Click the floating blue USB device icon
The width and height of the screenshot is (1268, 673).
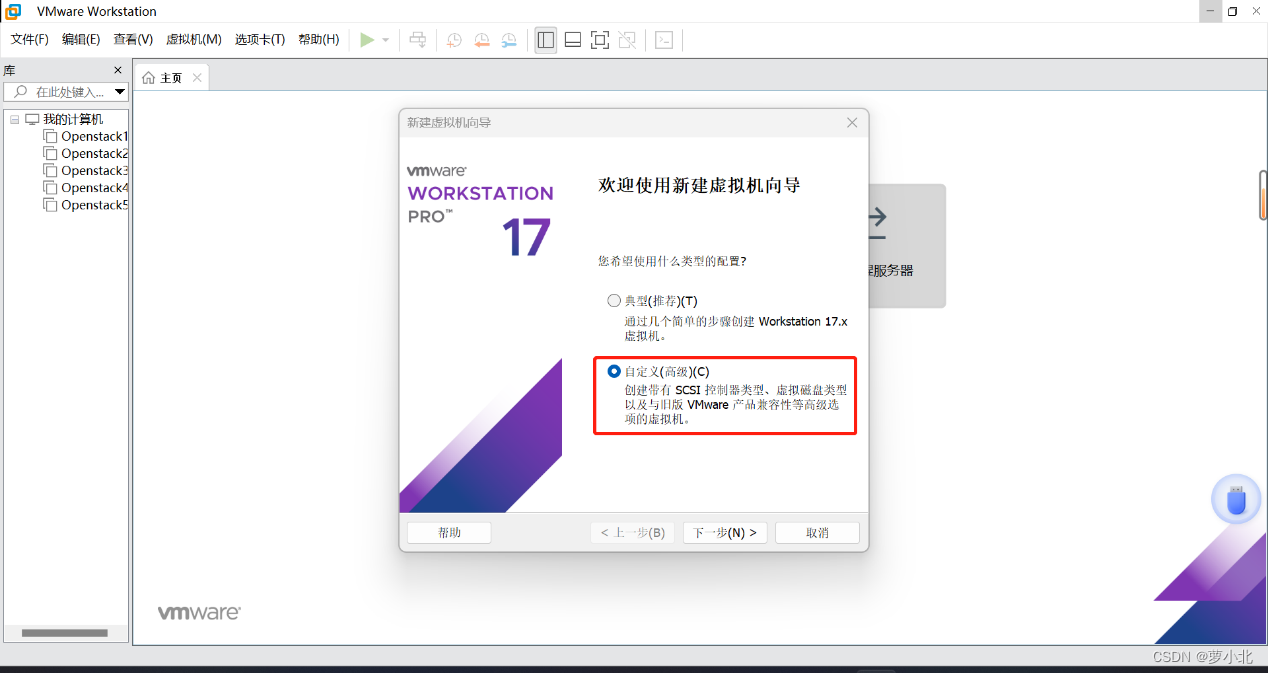pyautogui.click(x=1237, y=499)
